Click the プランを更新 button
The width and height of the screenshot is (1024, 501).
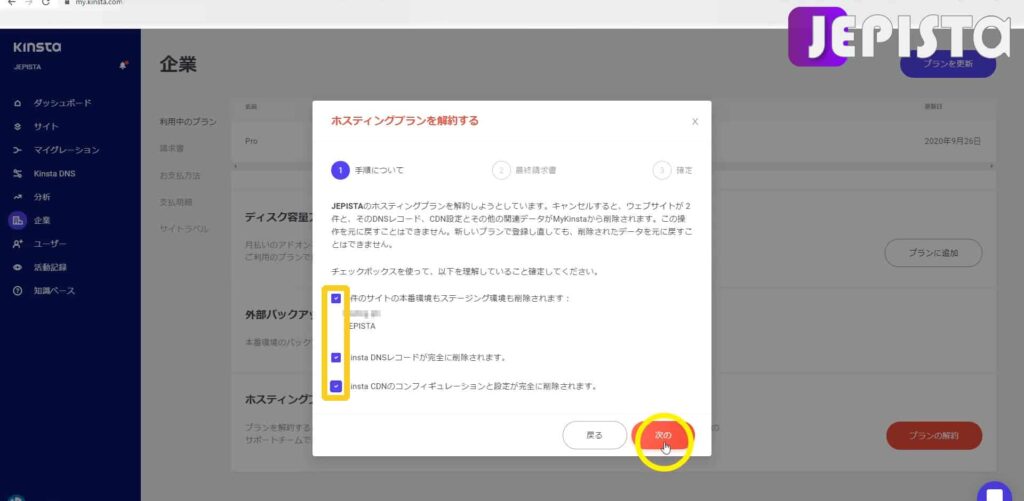pos(948,64)
